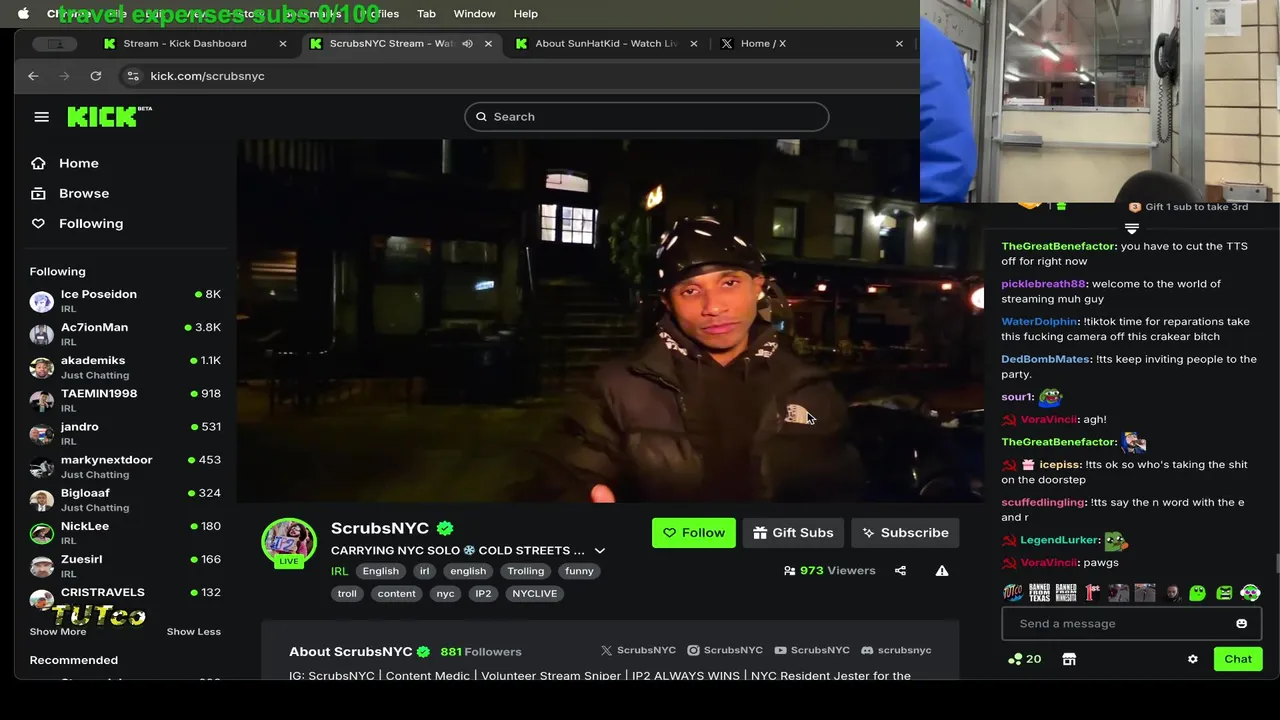Image resolution: width=1280 pixels, height=720 pixels.
Task: Open the hamburger sidebar menu
Action: click(41, 117)
